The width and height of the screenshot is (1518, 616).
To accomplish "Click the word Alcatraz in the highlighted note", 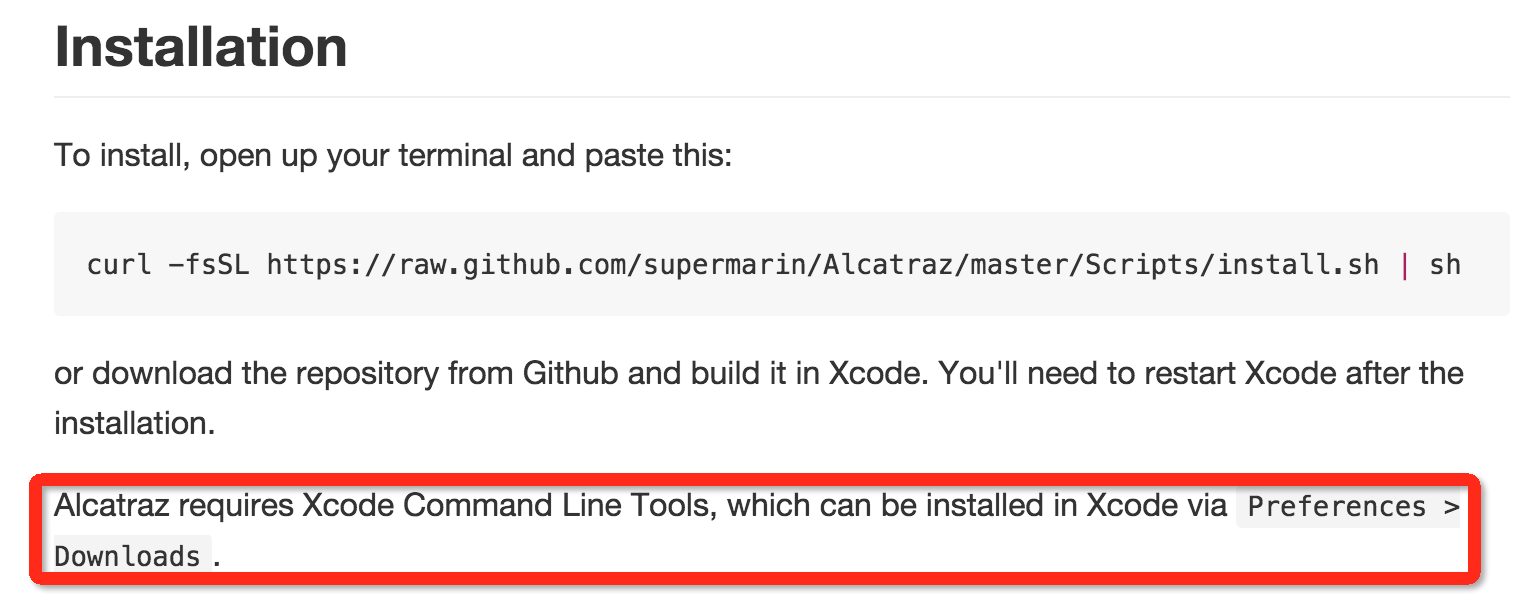I will click(110, 506).
